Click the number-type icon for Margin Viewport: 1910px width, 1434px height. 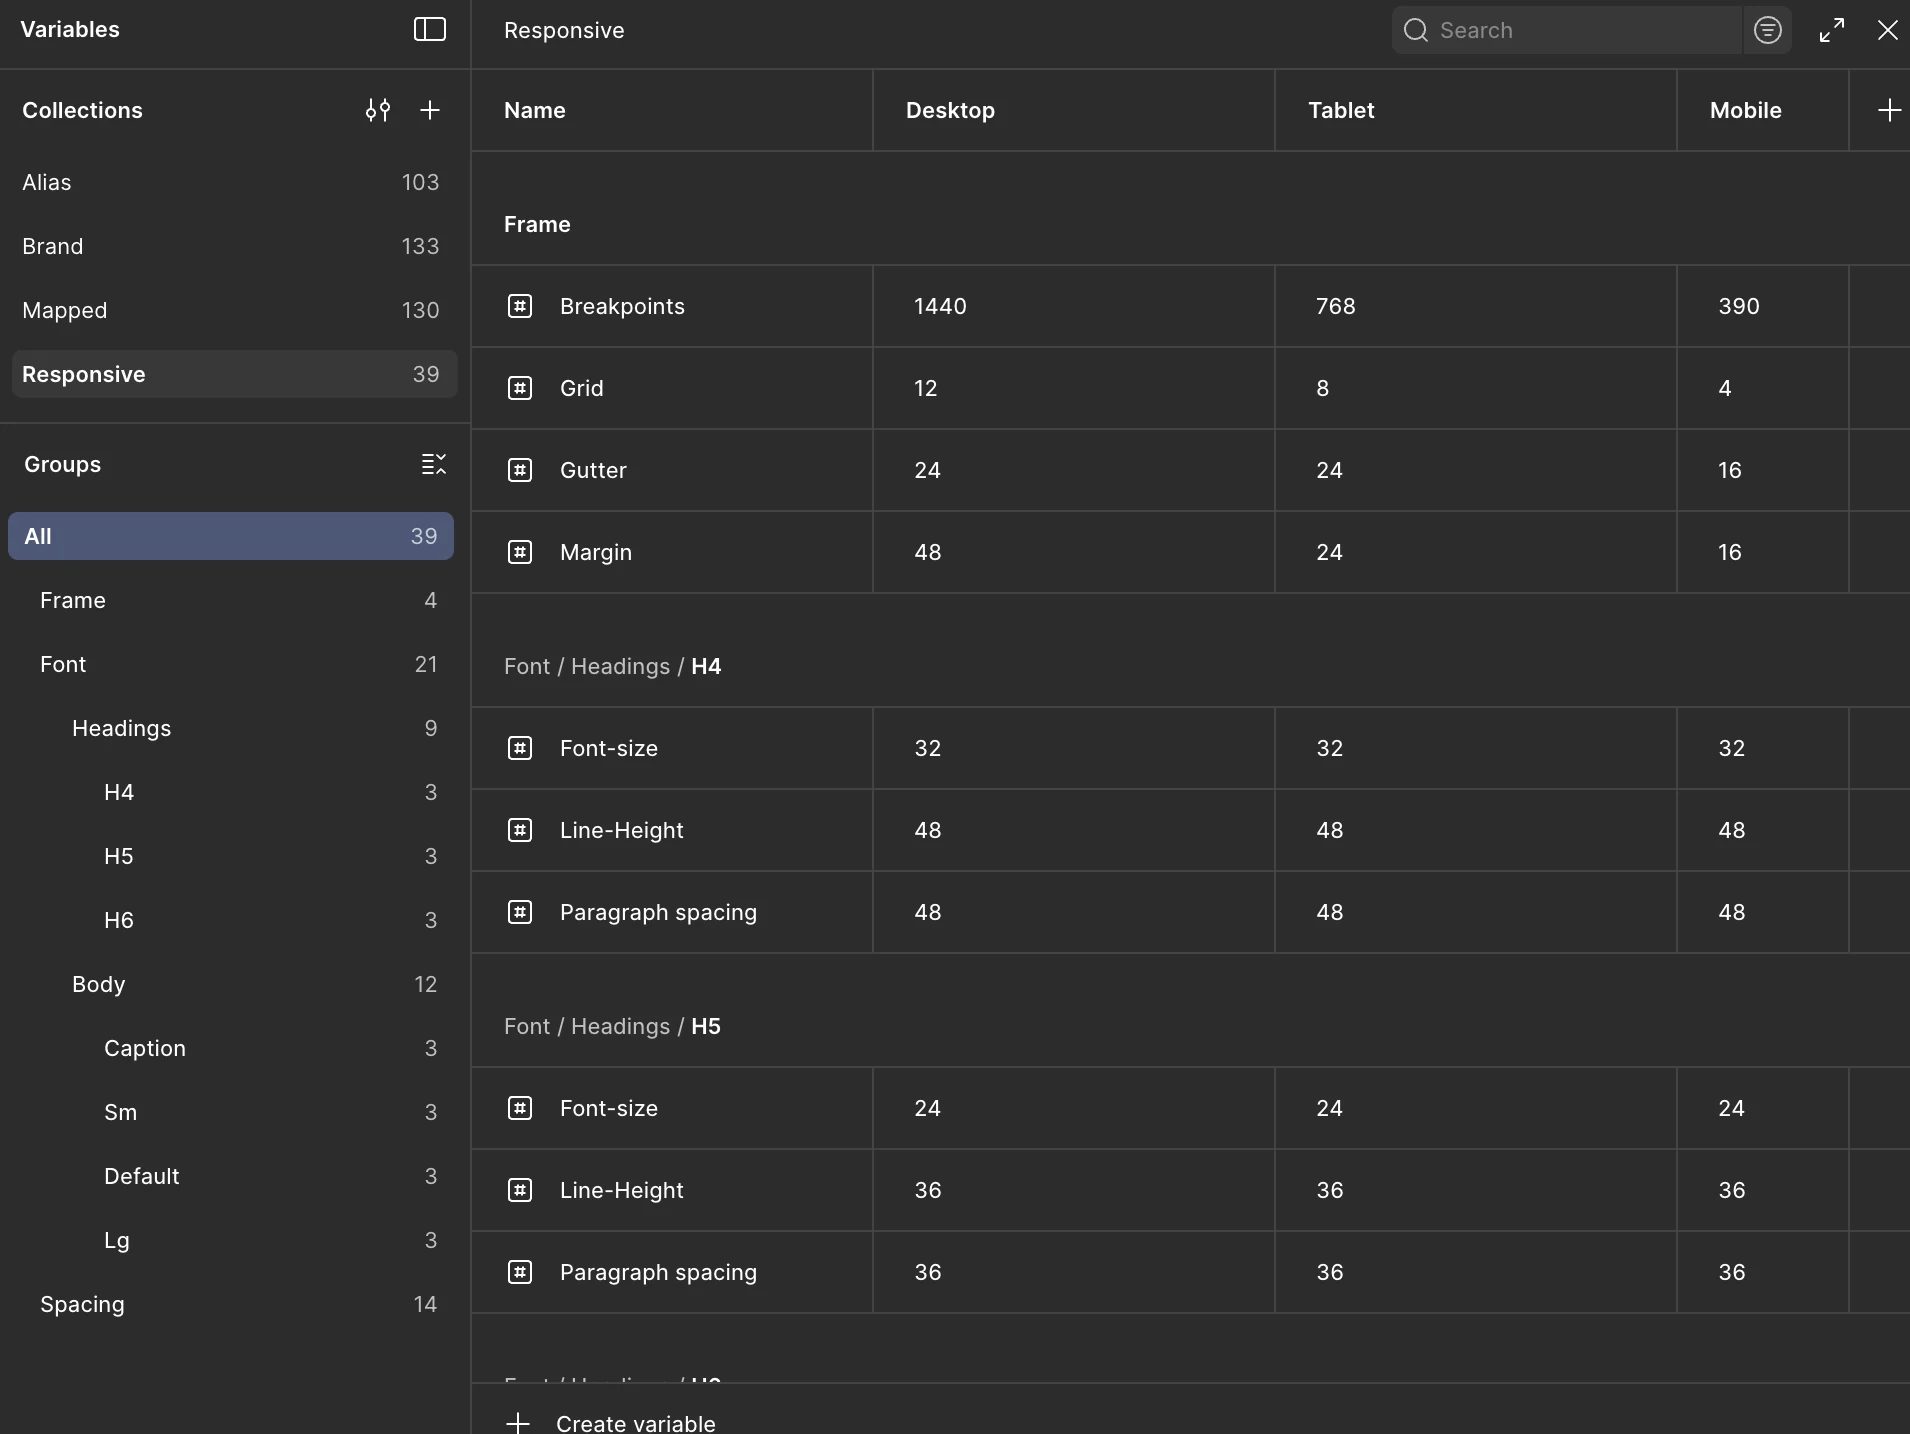point(520,552)
